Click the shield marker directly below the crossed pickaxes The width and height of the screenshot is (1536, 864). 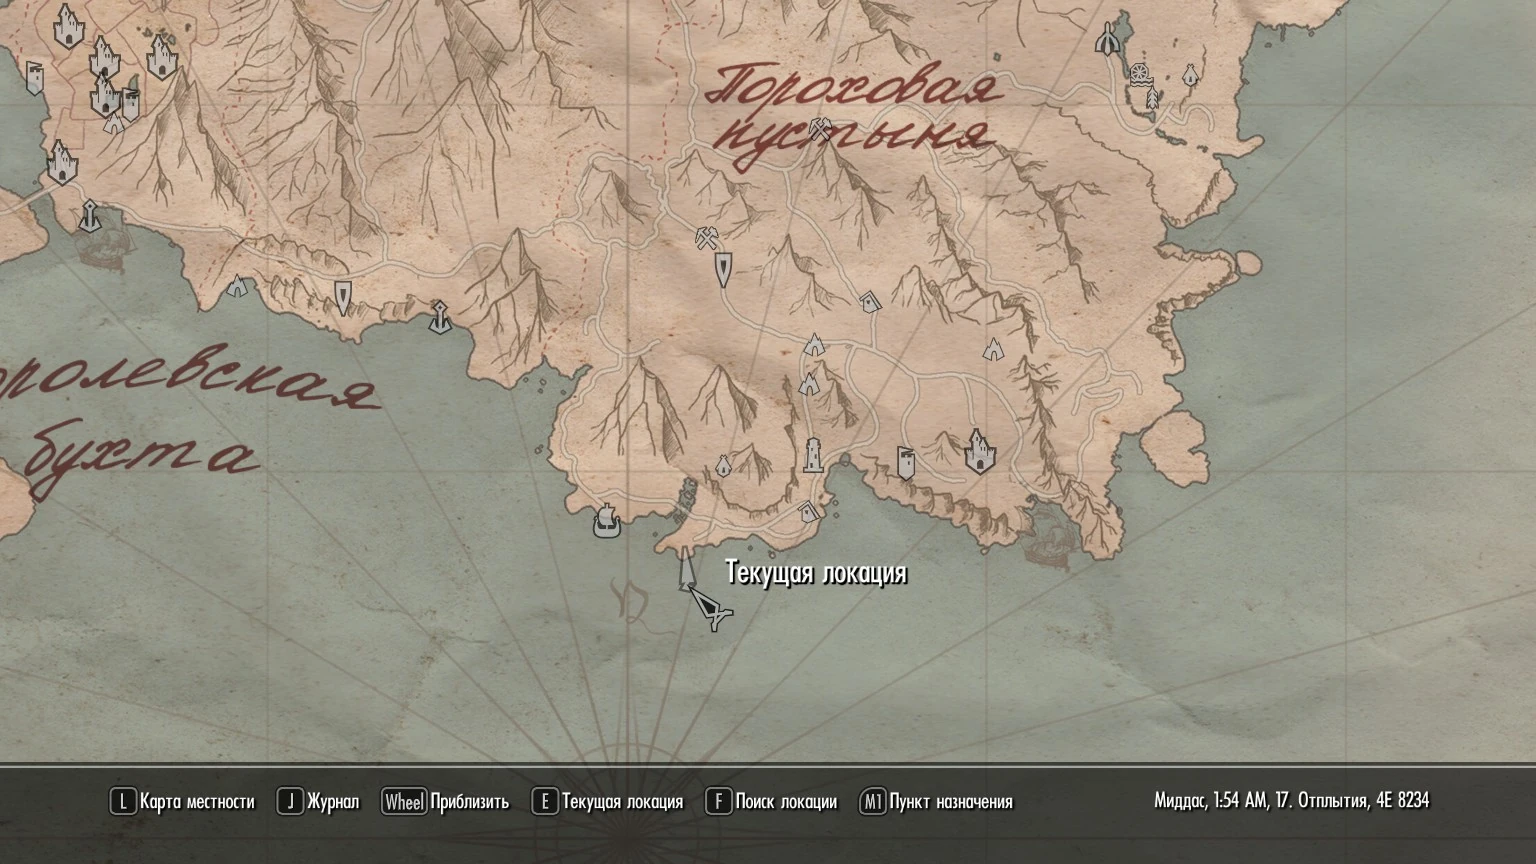(x=723, y=269)
